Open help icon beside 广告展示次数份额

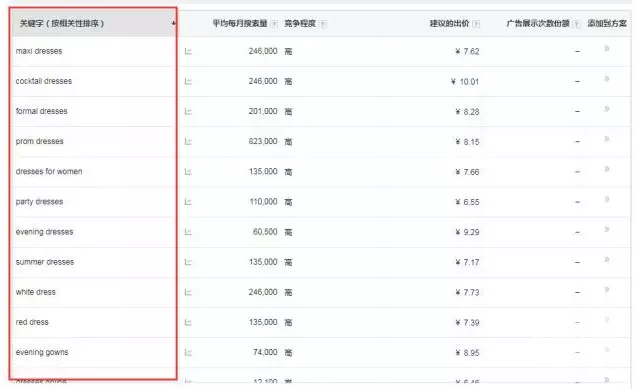coord(576,24)
